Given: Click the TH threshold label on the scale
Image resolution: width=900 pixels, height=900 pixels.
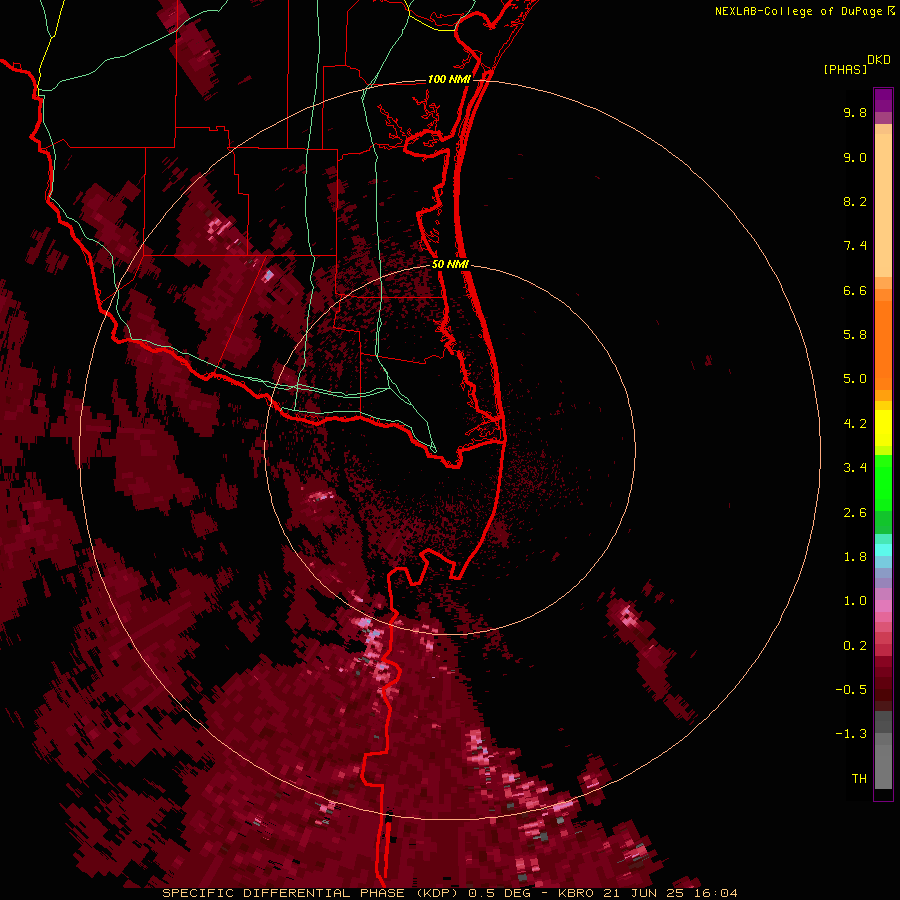Looking at the screenshot, I should pos(859,779).
